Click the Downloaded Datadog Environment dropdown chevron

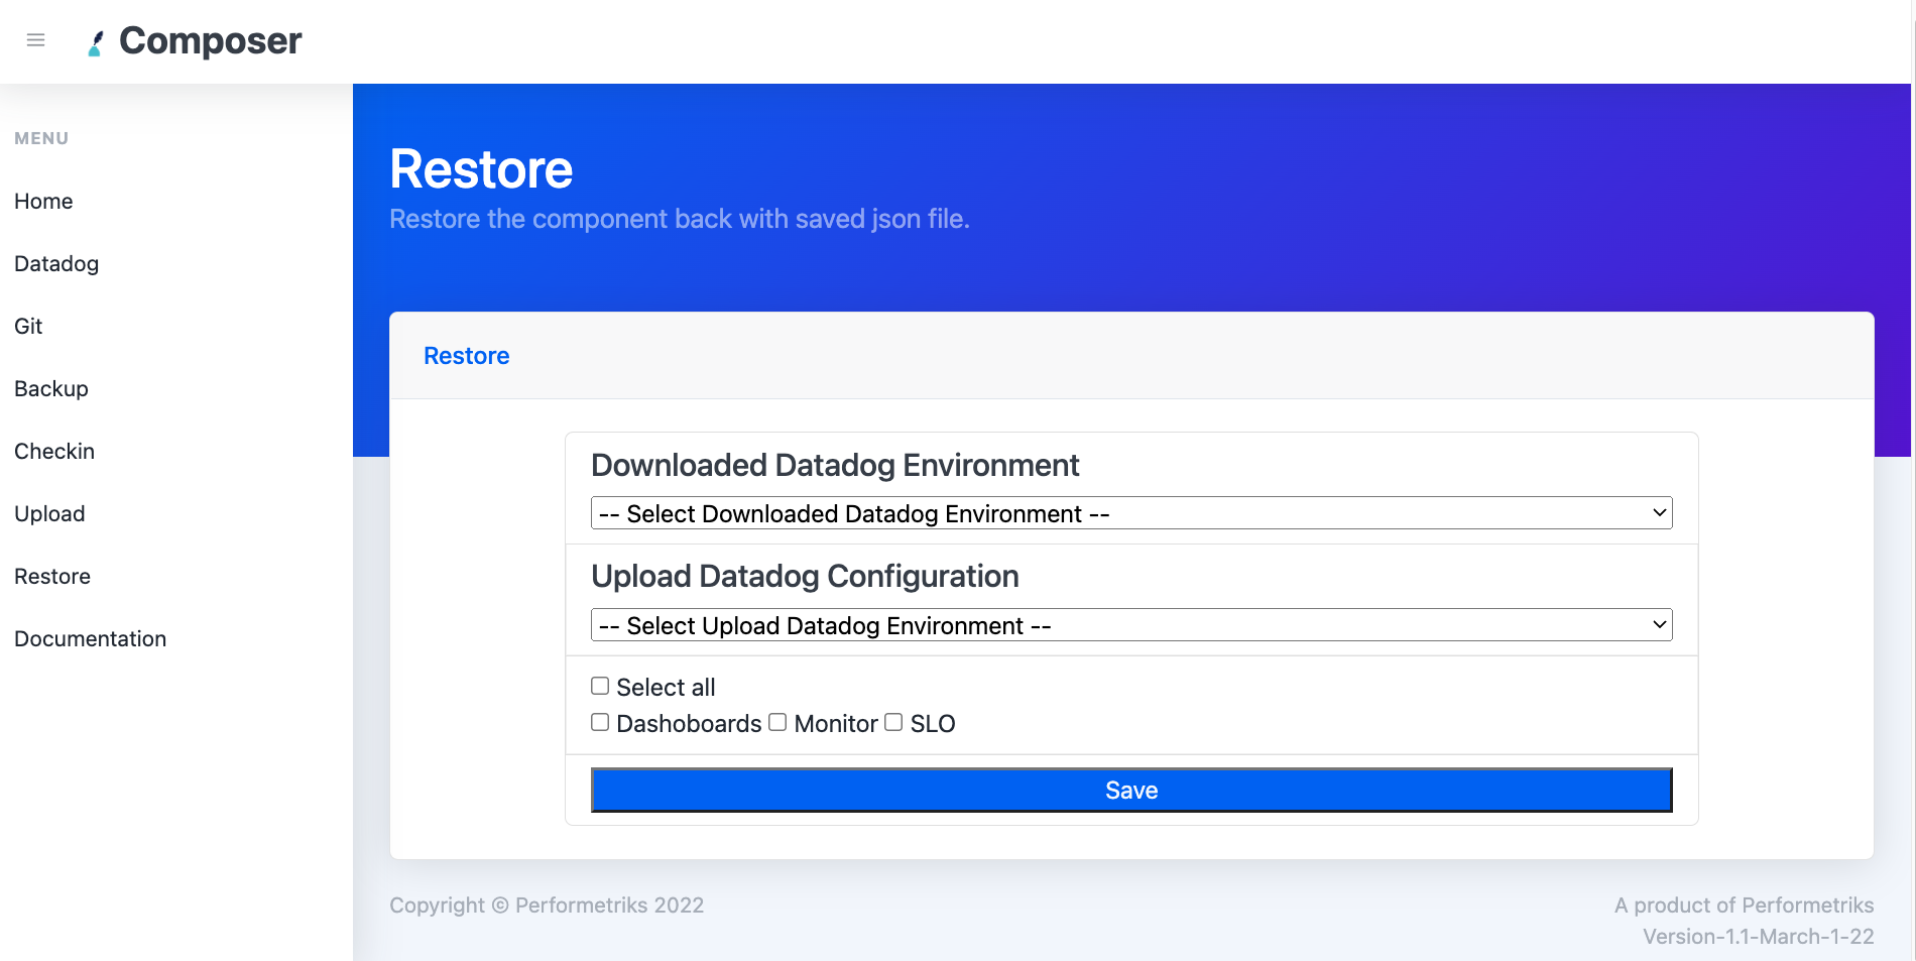click(1658, 512)
